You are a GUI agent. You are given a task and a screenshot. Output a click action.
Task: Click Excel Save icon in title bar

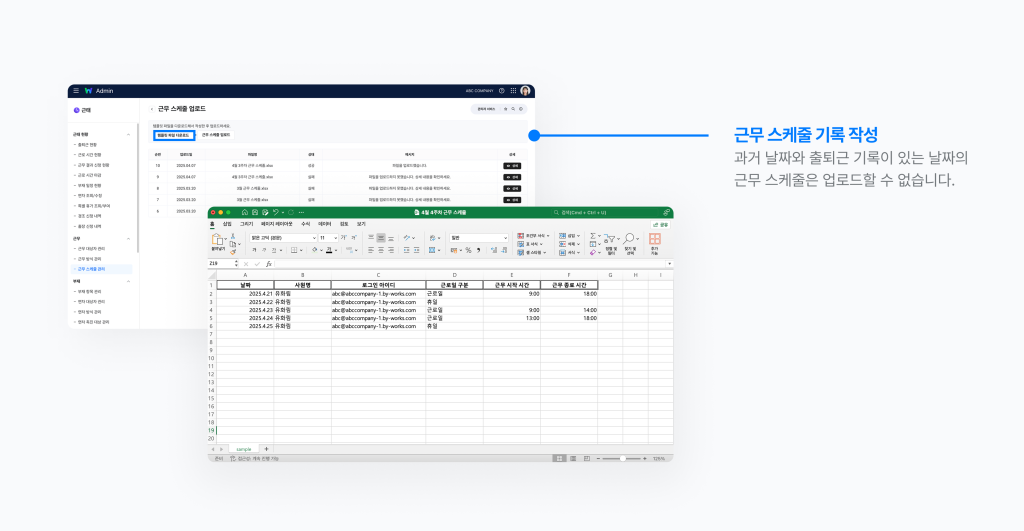coord(255,212)
